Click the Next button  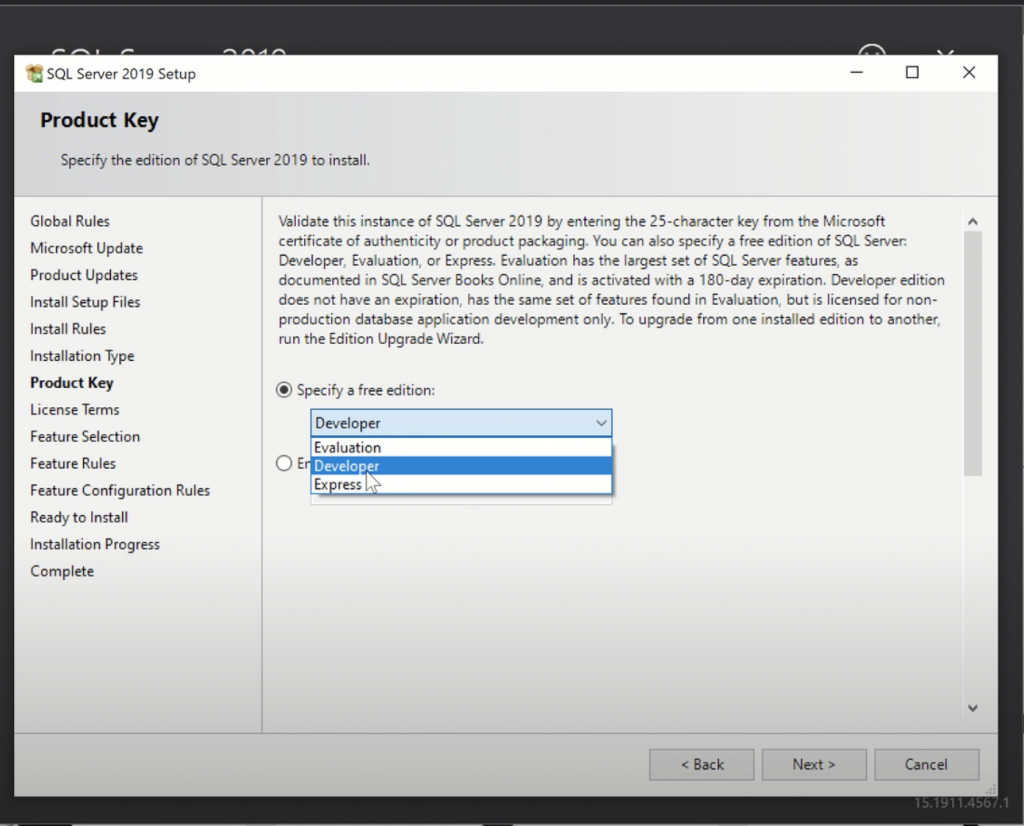tap(814, 764)
